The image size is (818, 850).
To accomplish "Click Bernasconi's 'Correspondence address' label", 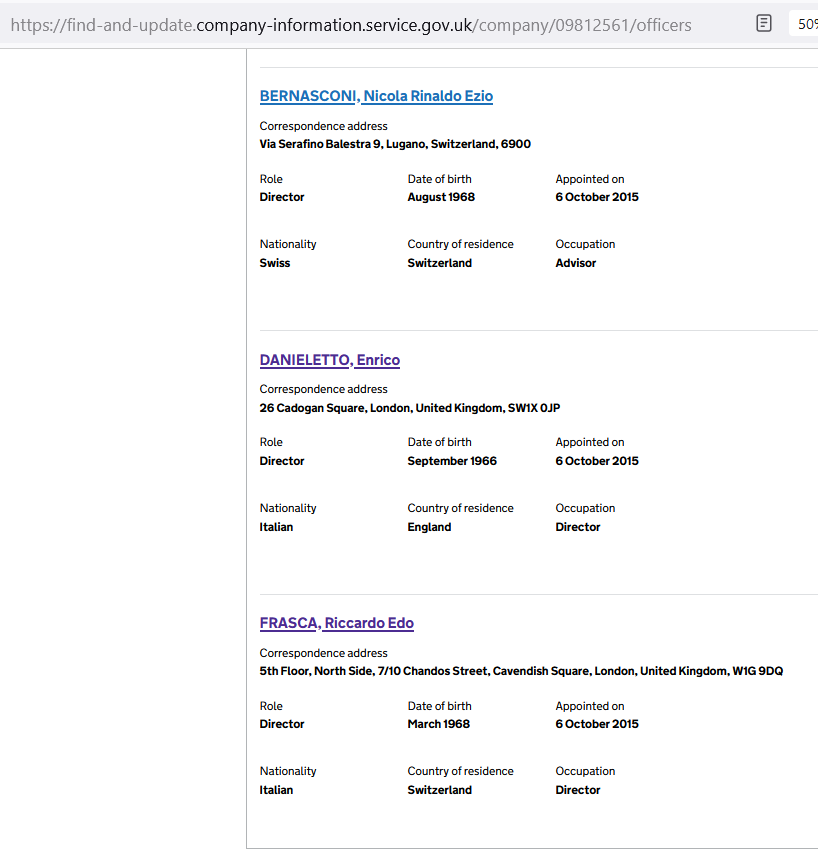I will pyautogui.click(x=324, y=126).
